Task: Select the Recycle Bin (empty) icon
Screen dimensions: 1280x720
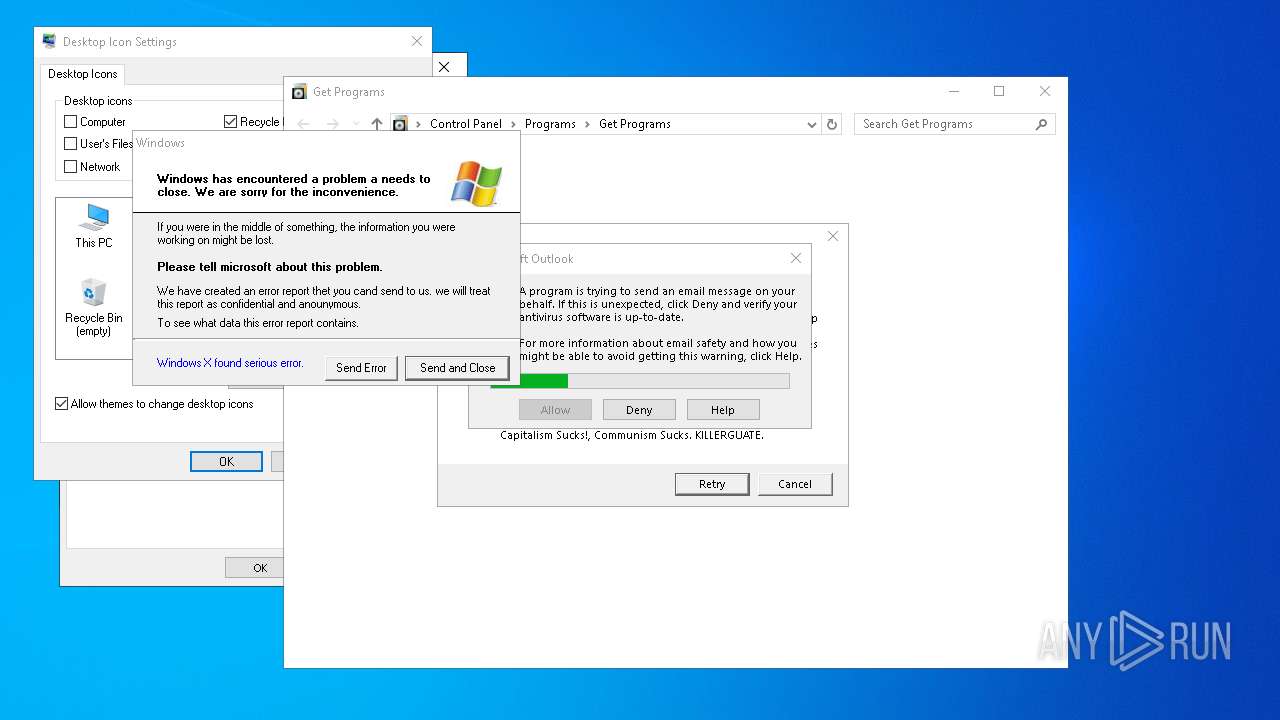Action: 94,307
